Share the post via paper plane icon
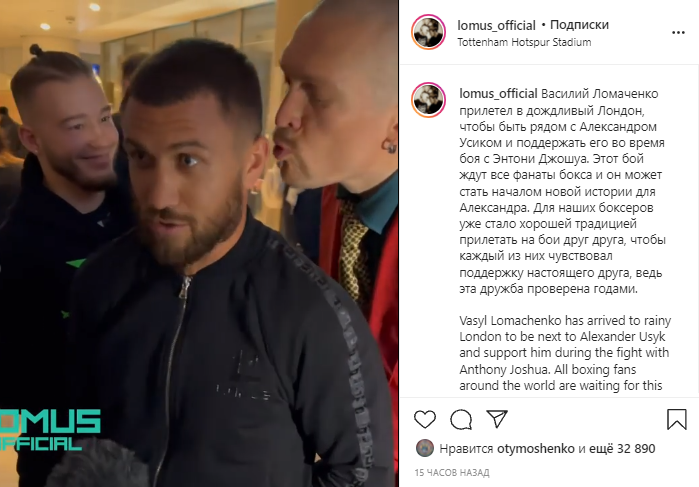The width and height of the screenshot is (699, 487). (498, 419)
